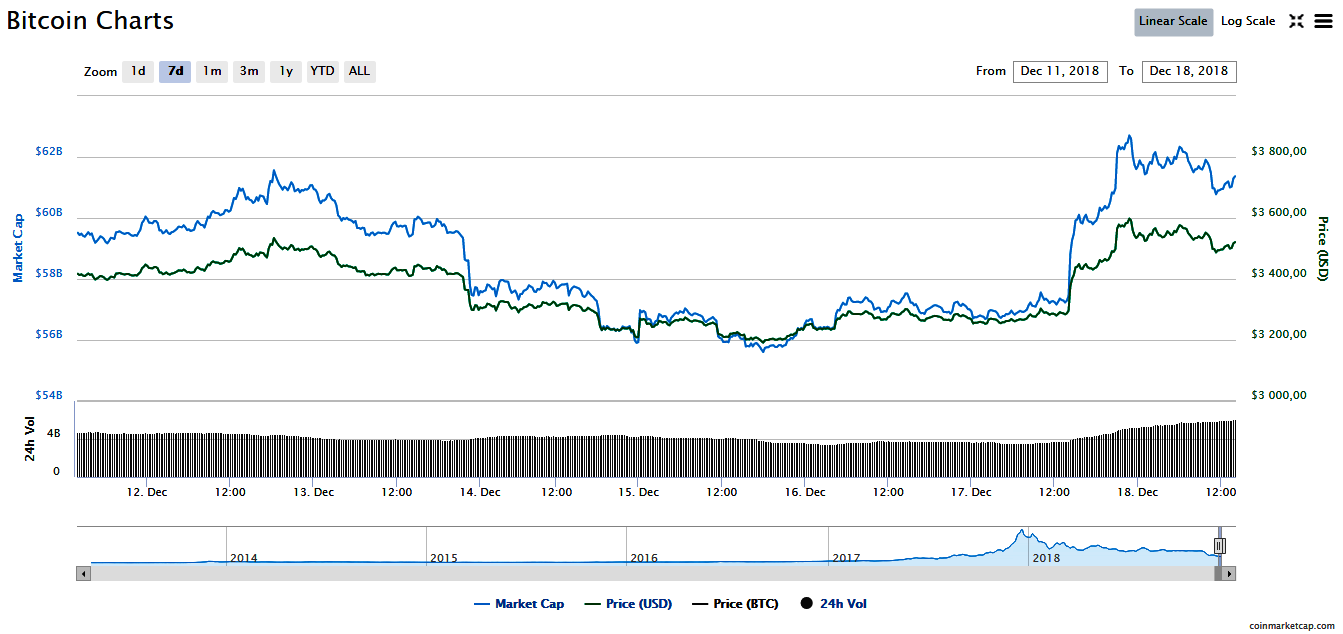1343x634 pixels.
Task: Click the $3 400,00 price label
Action: 1279,274
